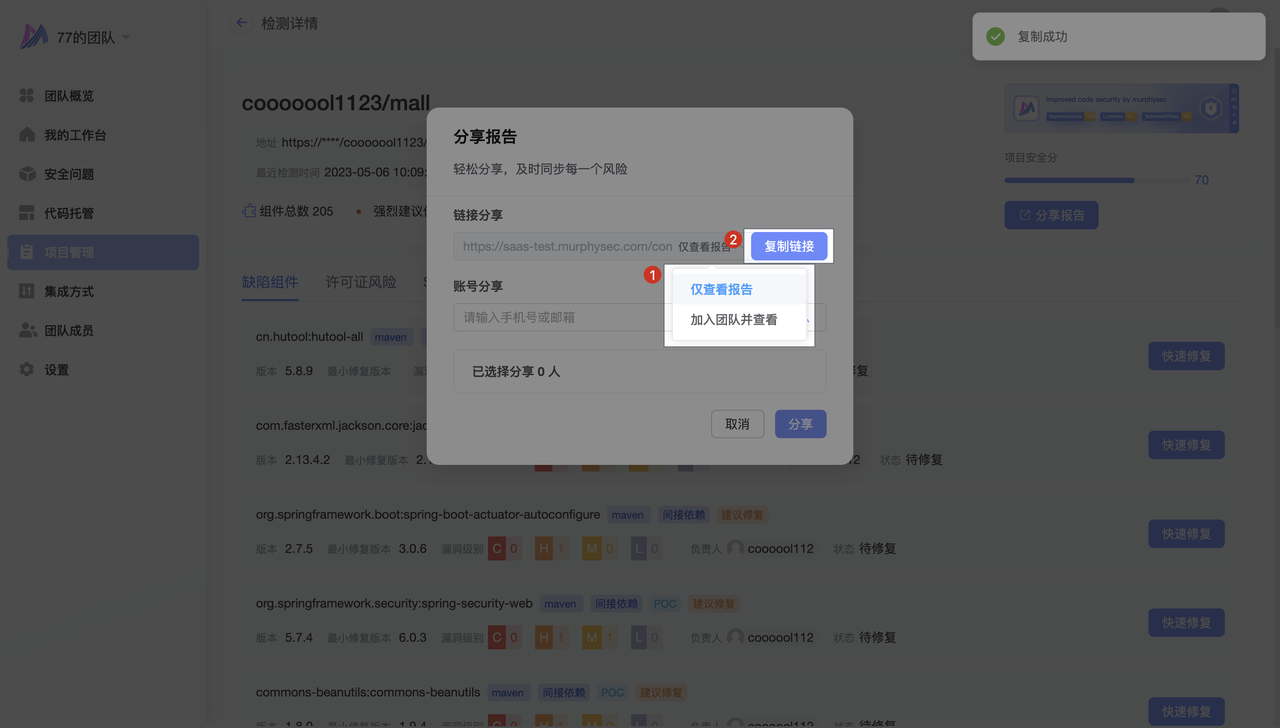Click the 安全问题 cube icon
1280x728 pixels.
pyautogui.click(x=27, y=174)
